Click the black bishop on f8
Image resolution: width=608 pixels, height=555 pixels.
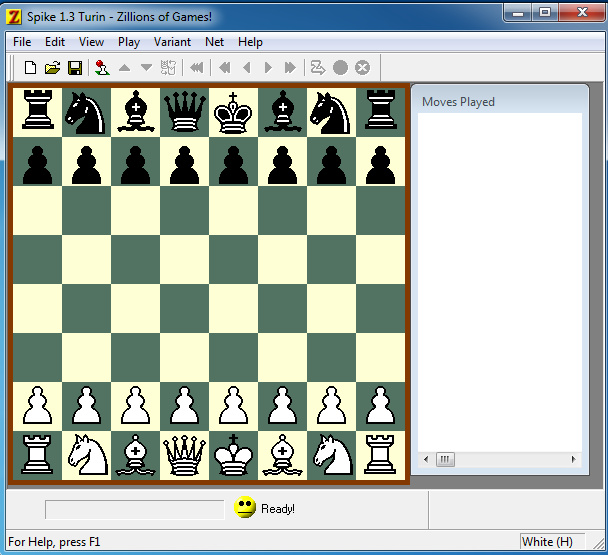click(x=282, y=112)
